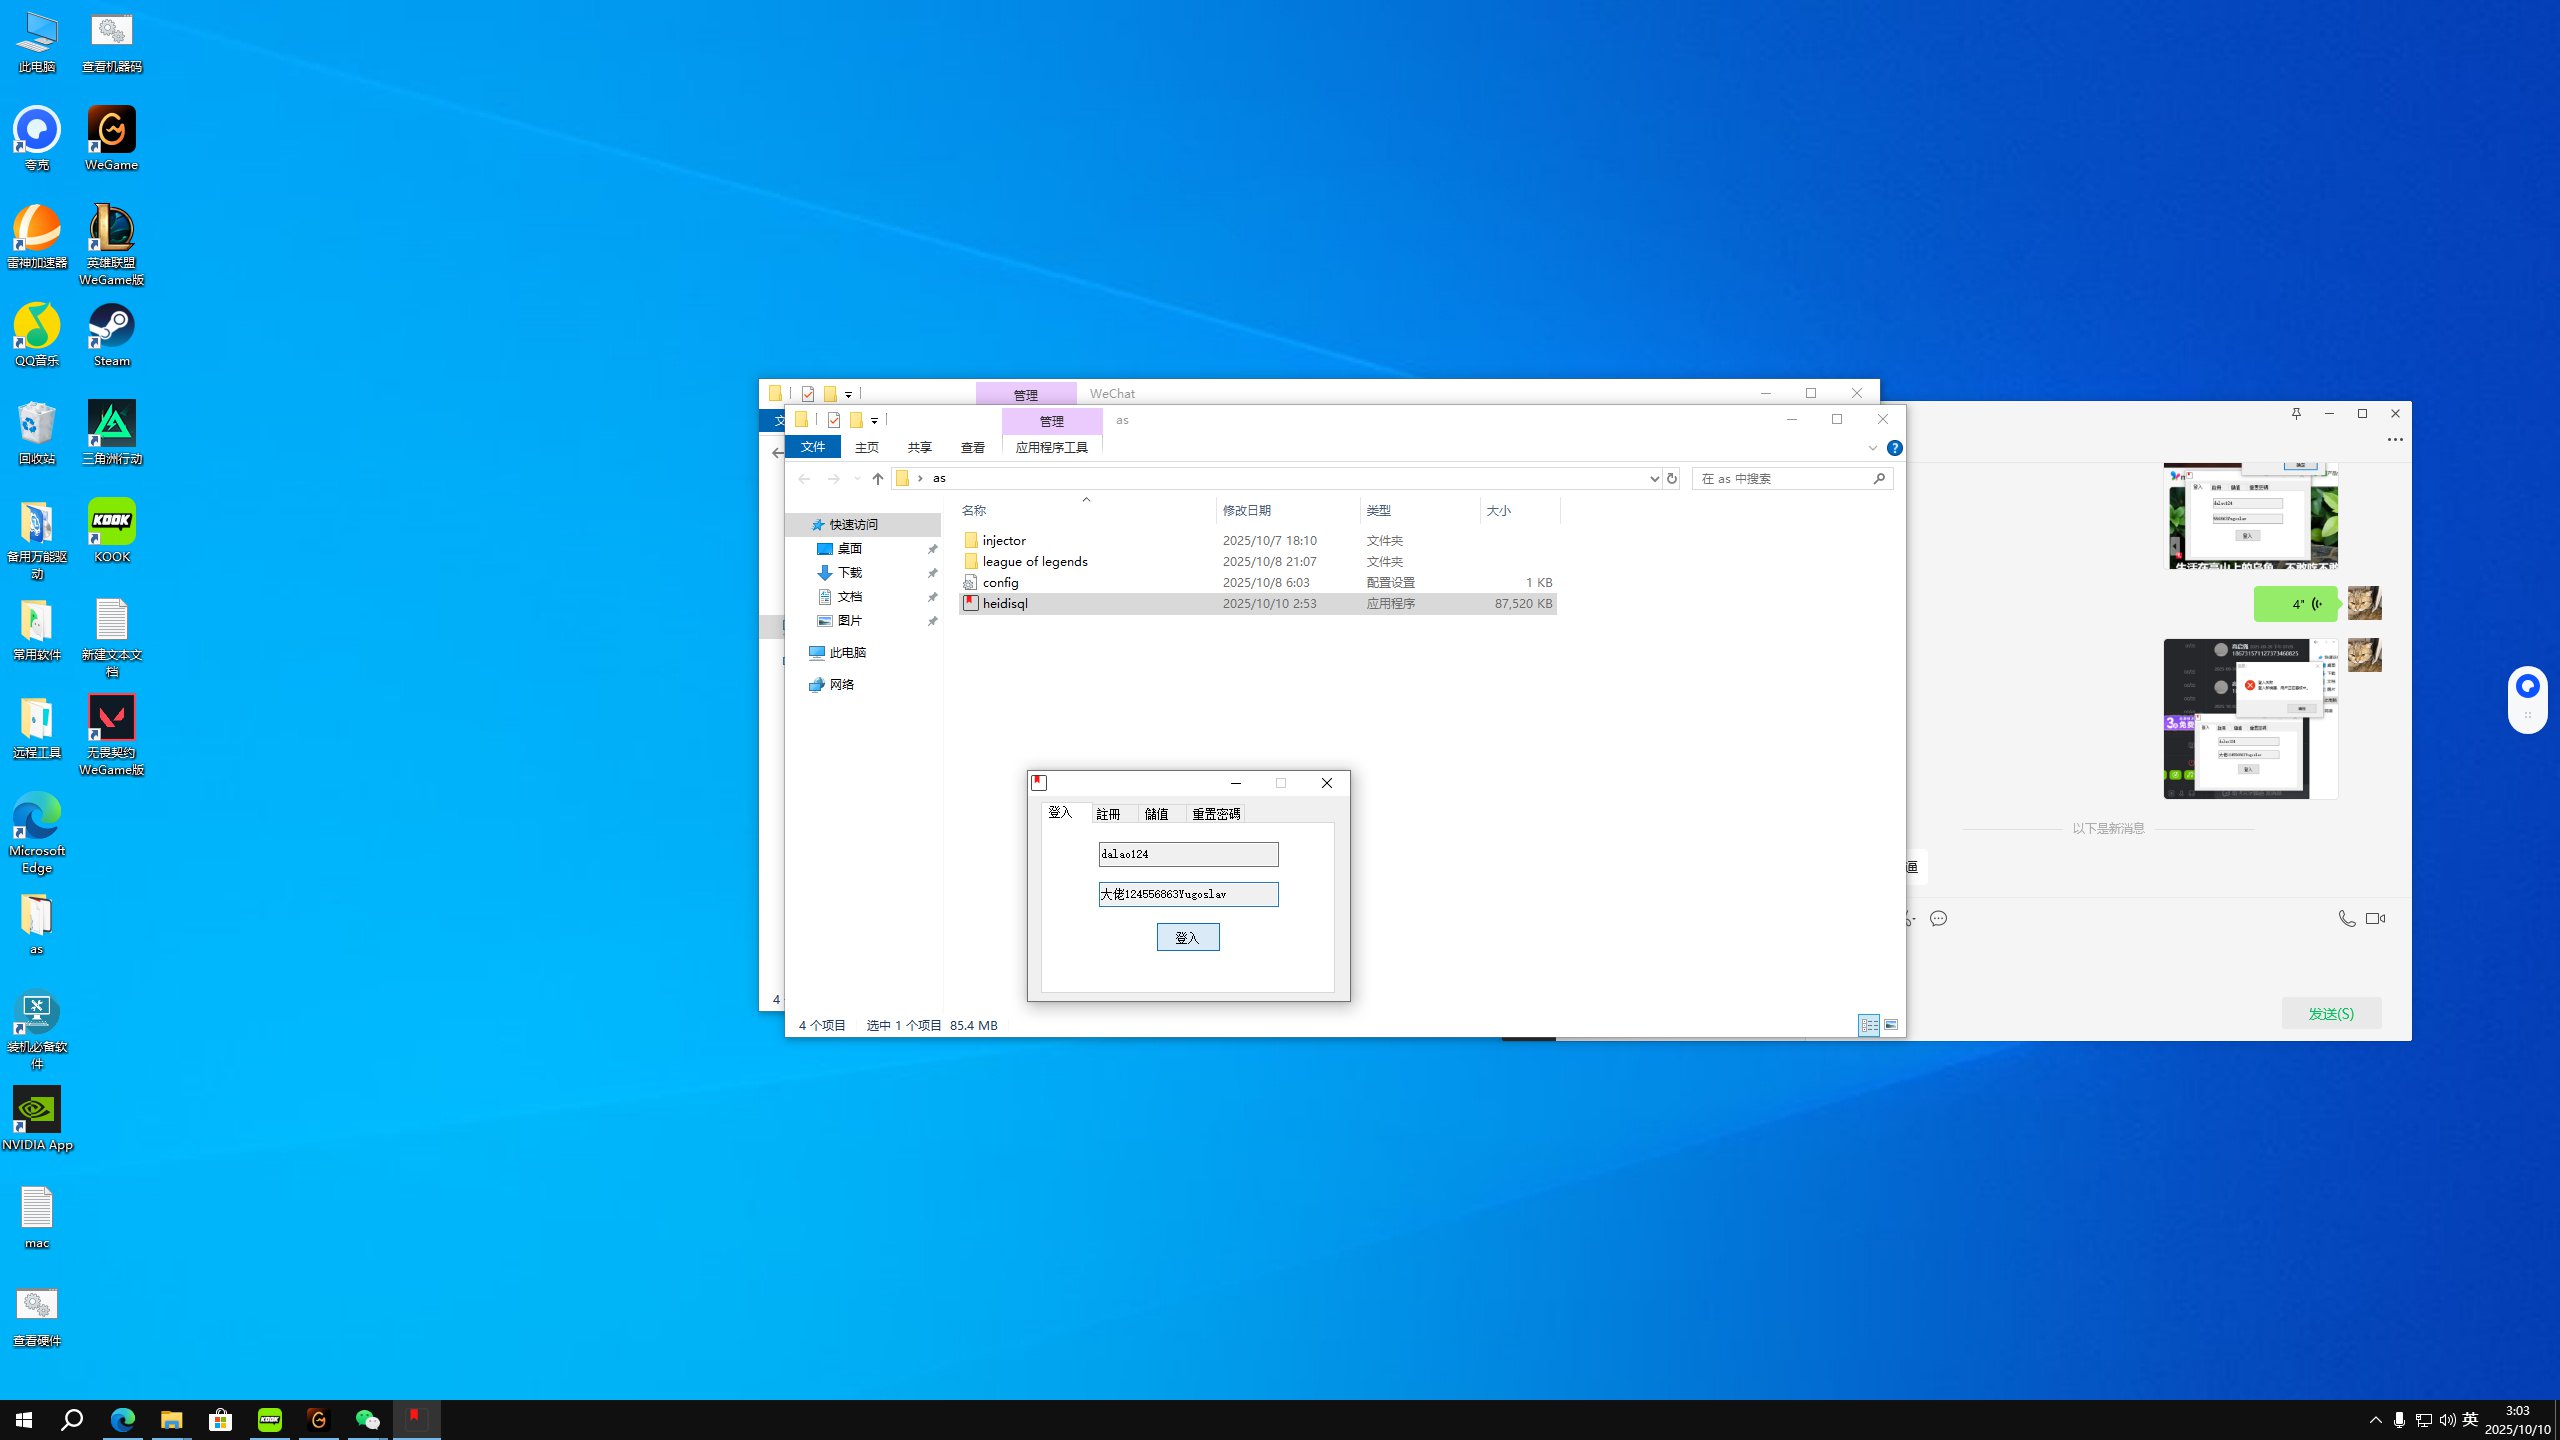This screenshot has width=2560, height=1440.
Task: Switch to large icons view toggle
Action: click(x=1891, y=1025)
